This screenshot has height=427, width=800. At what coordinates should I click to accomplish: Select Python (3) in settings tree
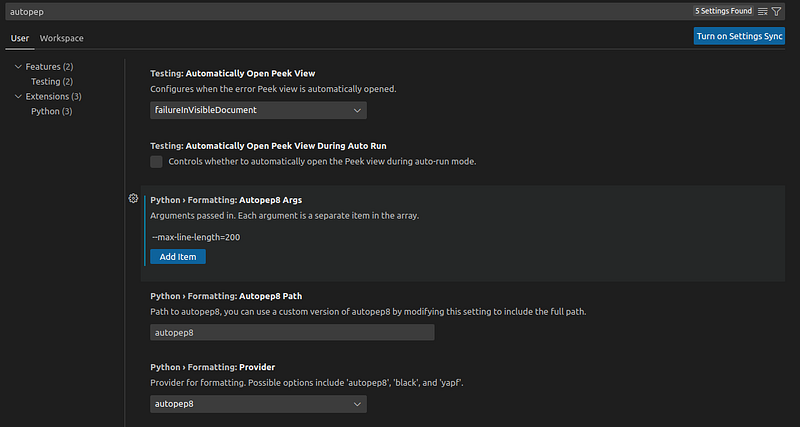52,111
